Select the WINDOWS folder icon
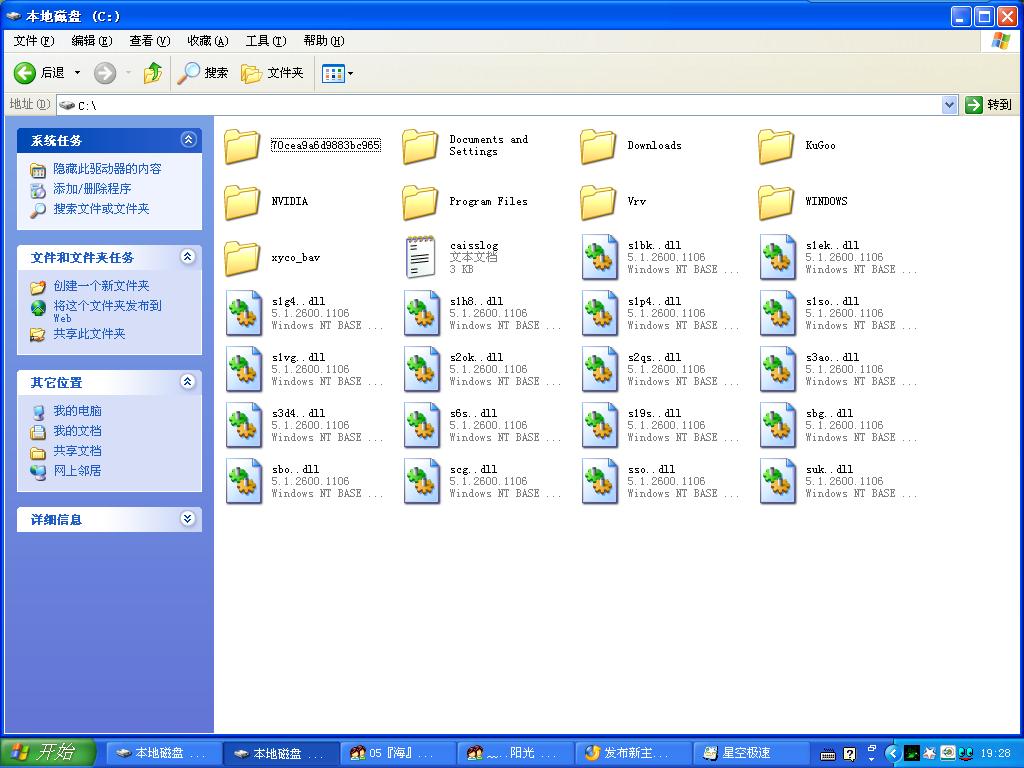The height and width of the screenshot is (768, 1024). click(x=776, y=202)
